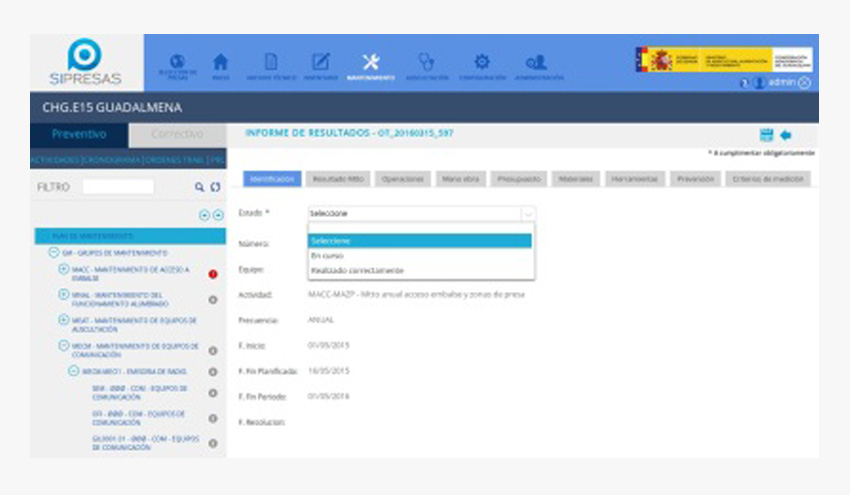Click the refresh icon beside filter

click(213, 187)
